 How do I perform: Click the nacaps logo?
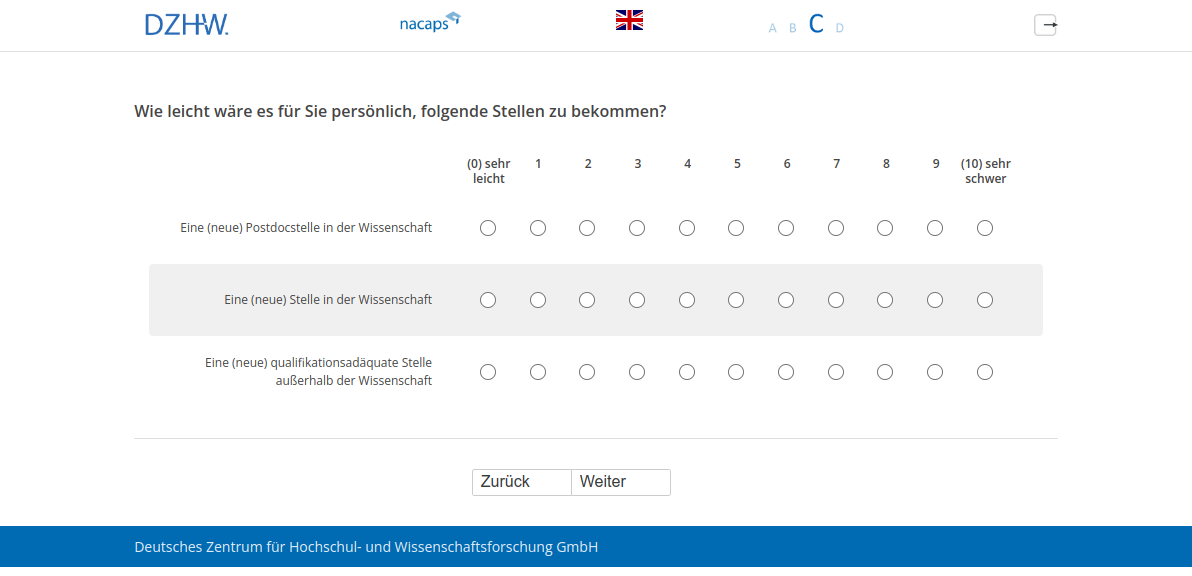pyautogui.click(x=429, y=22)
